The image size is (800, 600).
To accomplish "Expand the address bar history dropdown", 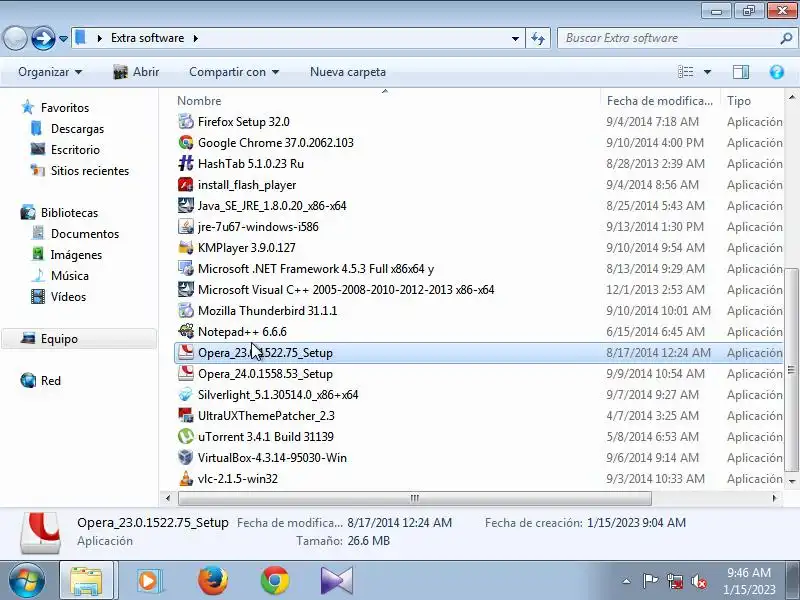I will point(515,38).
